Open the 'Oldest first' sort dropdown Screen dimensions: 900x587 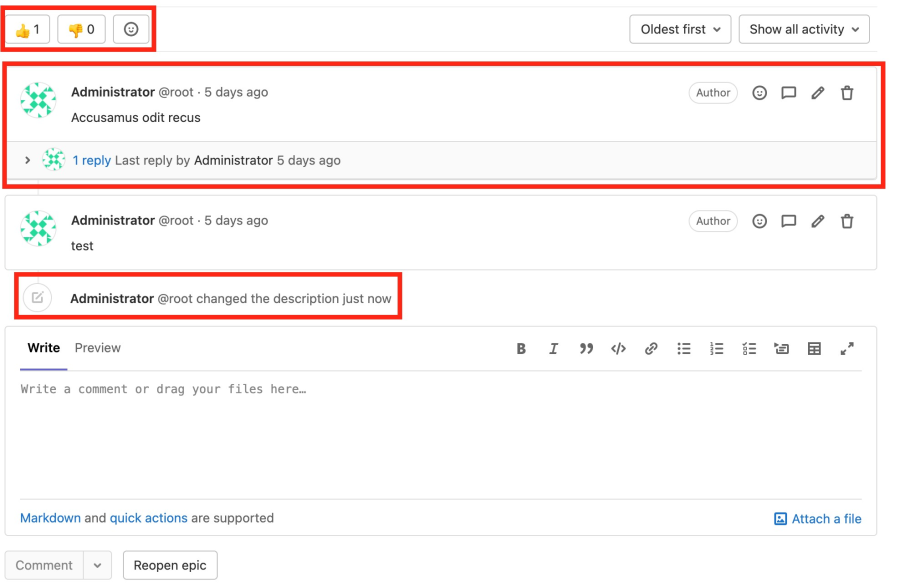[680, 30]
